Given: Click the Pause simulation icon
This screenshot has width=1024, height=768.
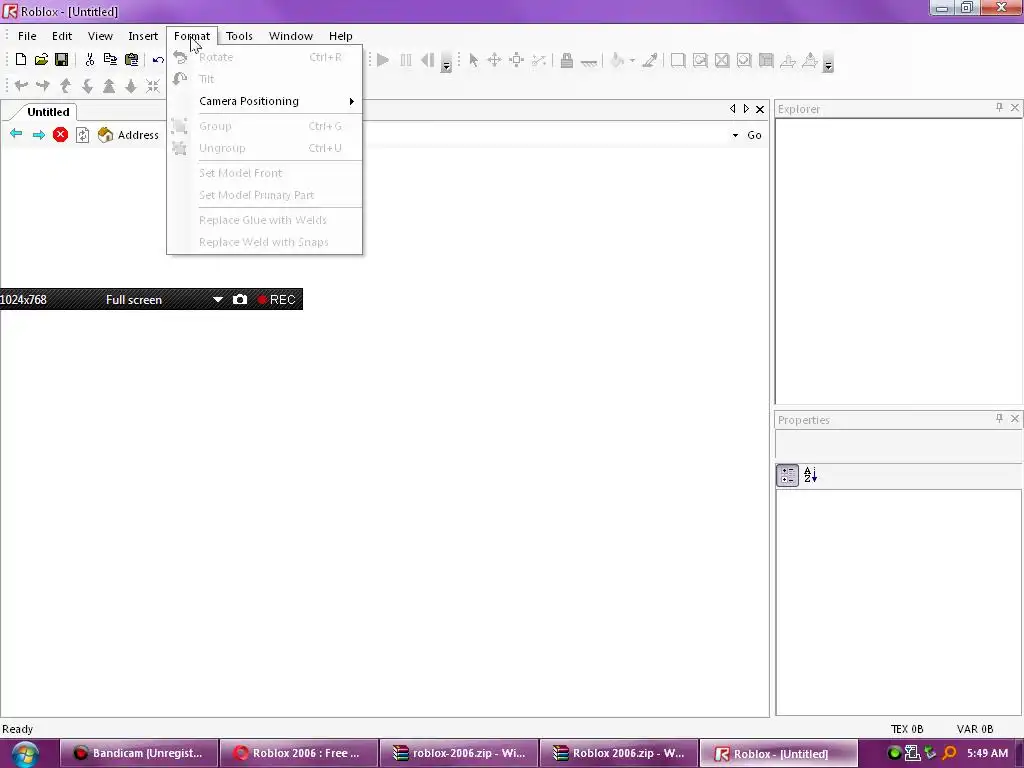Looking at the screenshot, I should 406,61.
